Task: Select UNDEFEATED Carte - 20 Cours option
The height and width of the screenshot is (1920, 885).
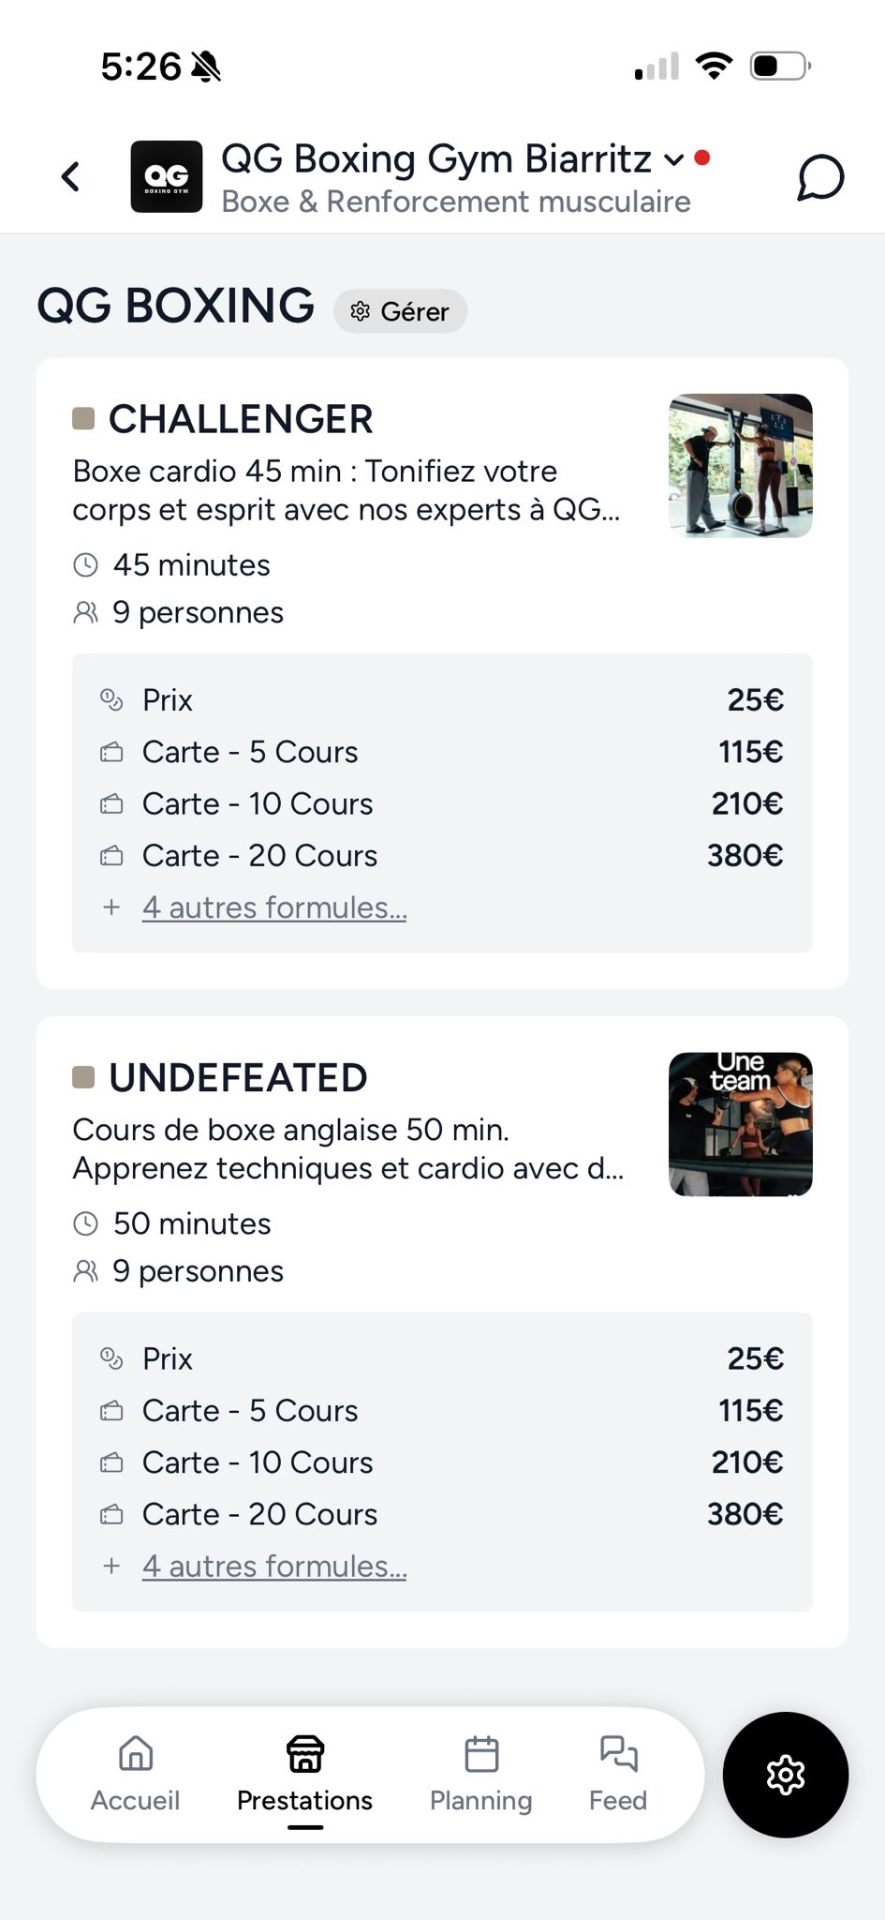Action: tap(260, 1514)
